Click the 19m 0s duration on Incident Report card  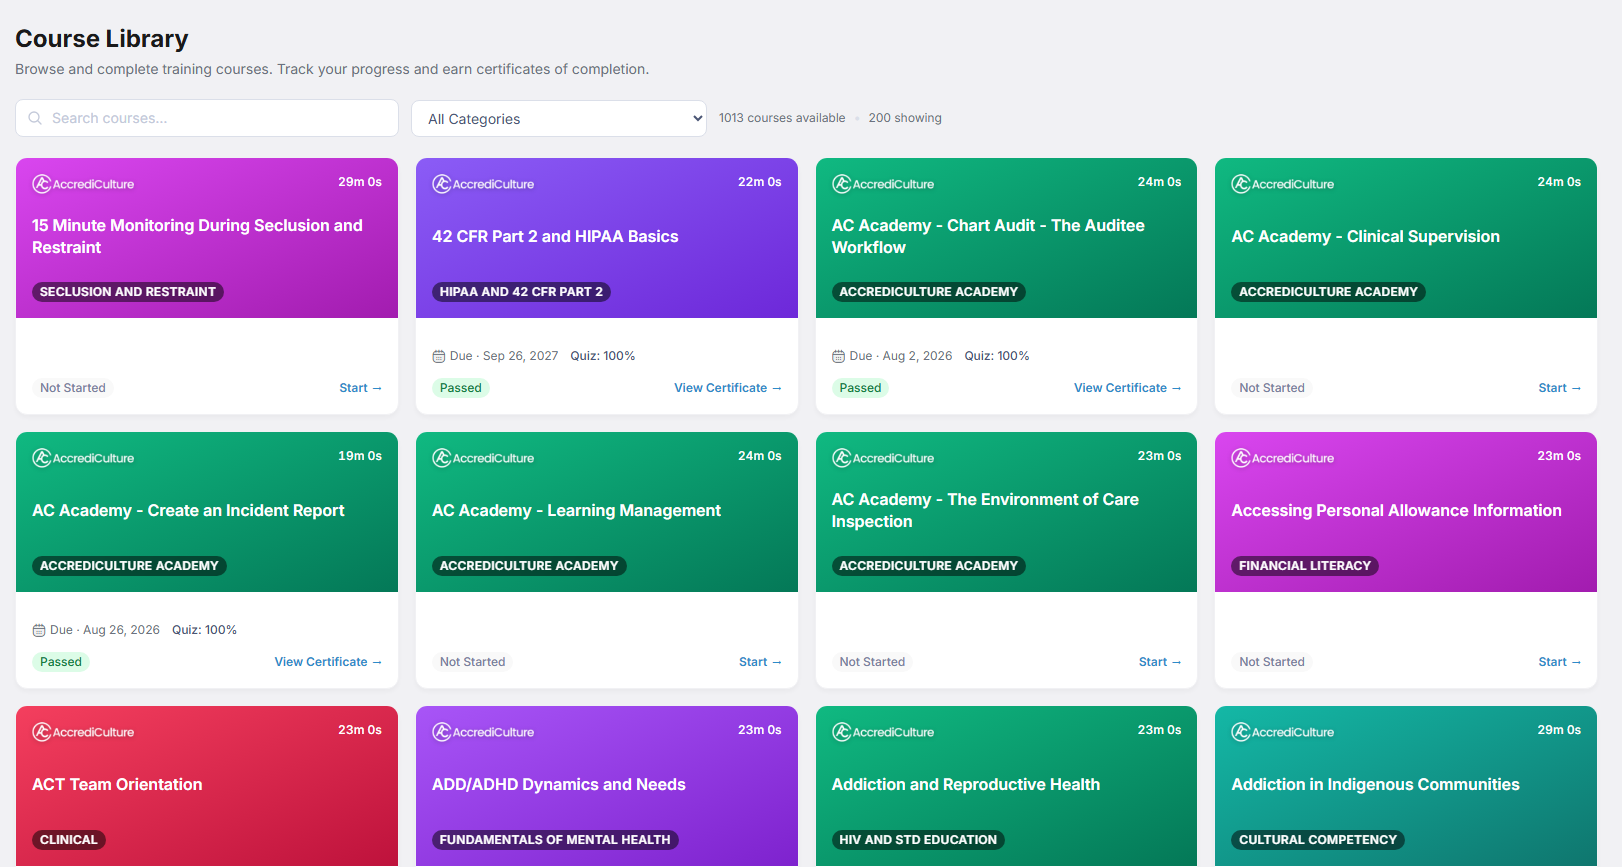pos(360,456)
